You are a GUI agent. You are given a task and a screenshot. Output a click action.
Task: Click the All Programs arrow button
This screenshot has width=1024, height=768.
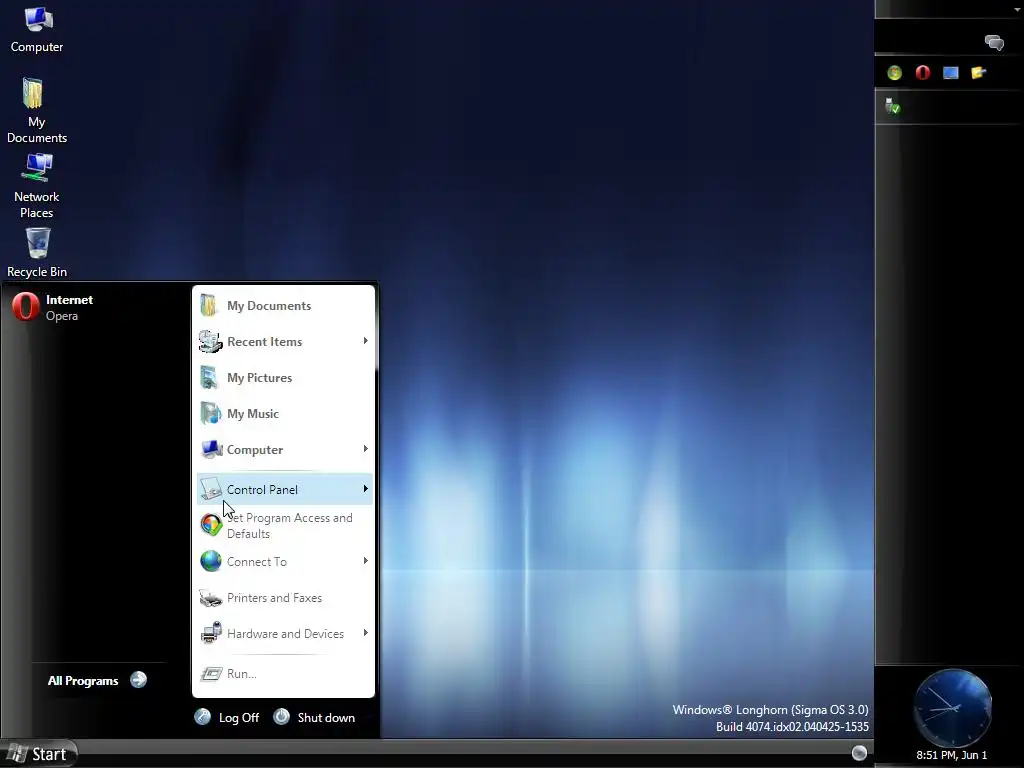[x=138, y=680]
